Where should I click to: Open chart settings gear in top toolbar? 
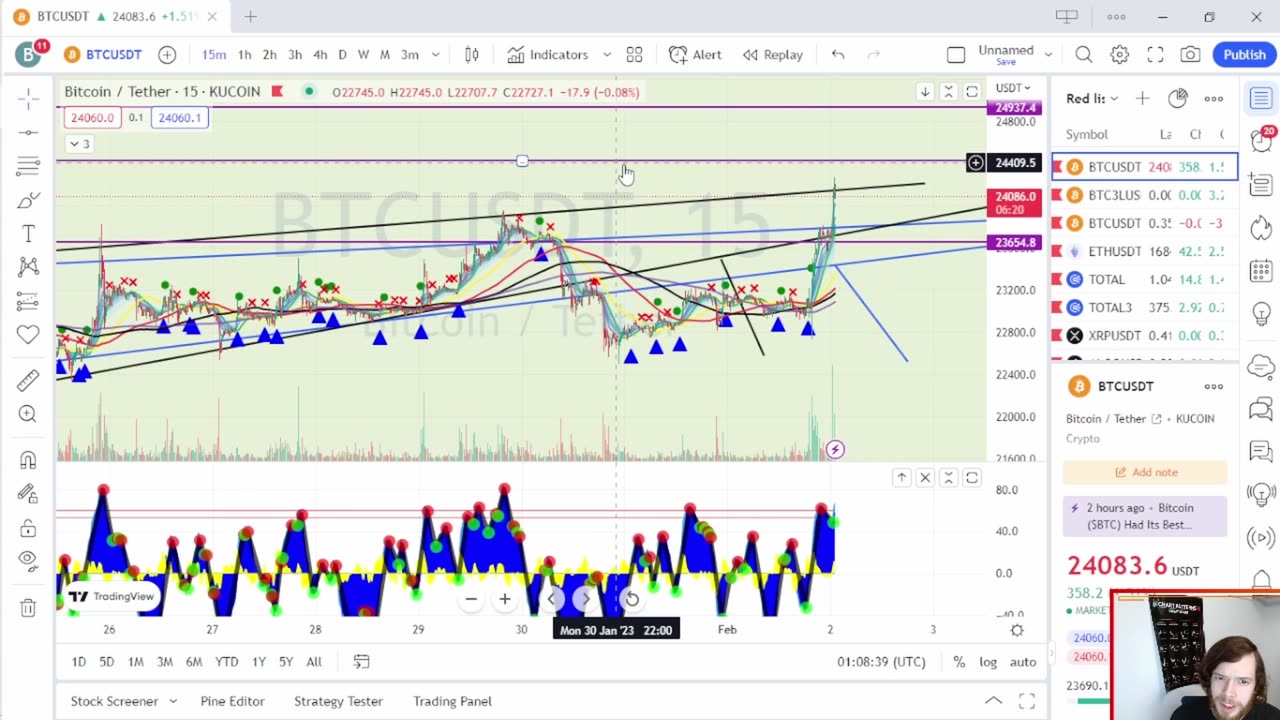pos(1119,55)
